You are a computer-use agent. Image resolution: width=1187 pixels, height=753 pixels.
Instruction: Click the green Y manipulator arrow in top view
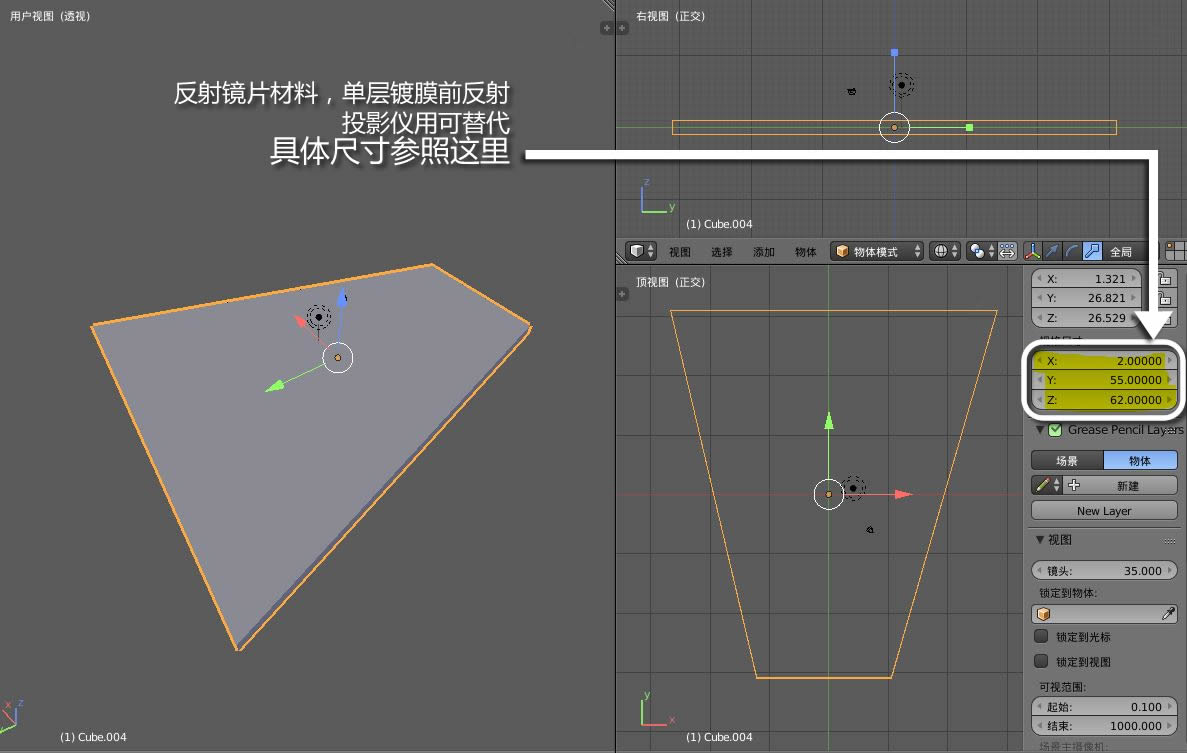(829, 421)
